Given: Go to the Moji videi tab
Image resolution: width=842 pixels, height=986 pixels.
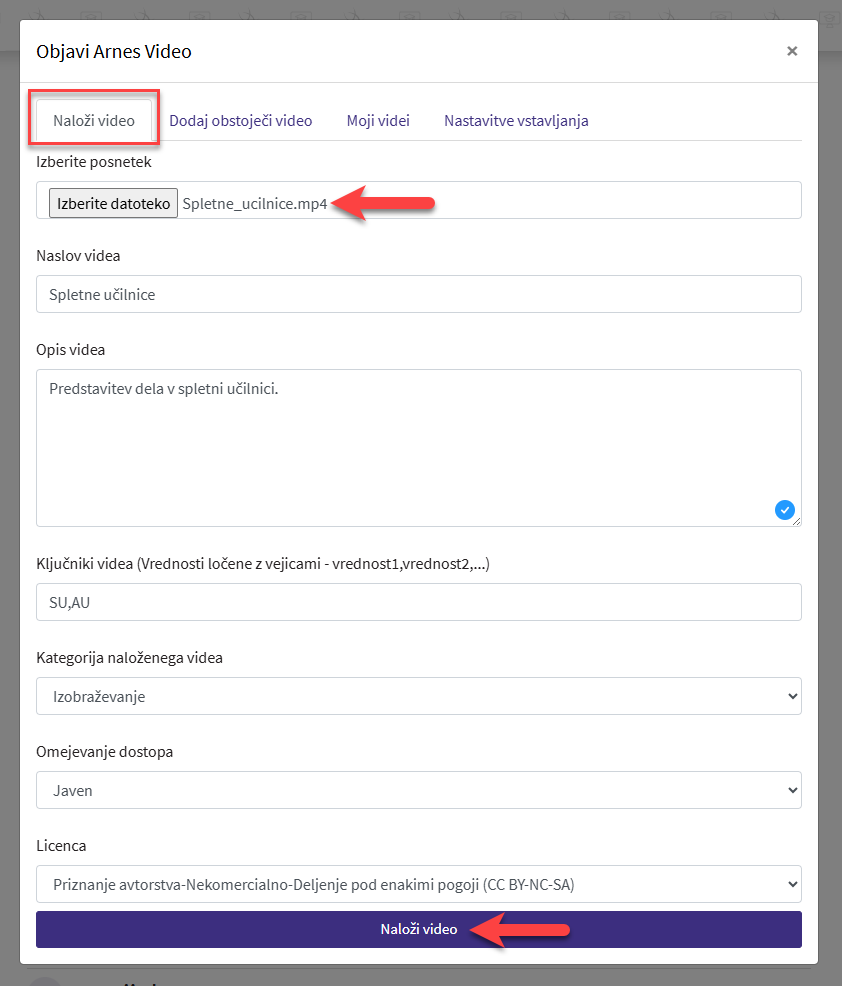Looking at the screenshot, I should point(378,120).
